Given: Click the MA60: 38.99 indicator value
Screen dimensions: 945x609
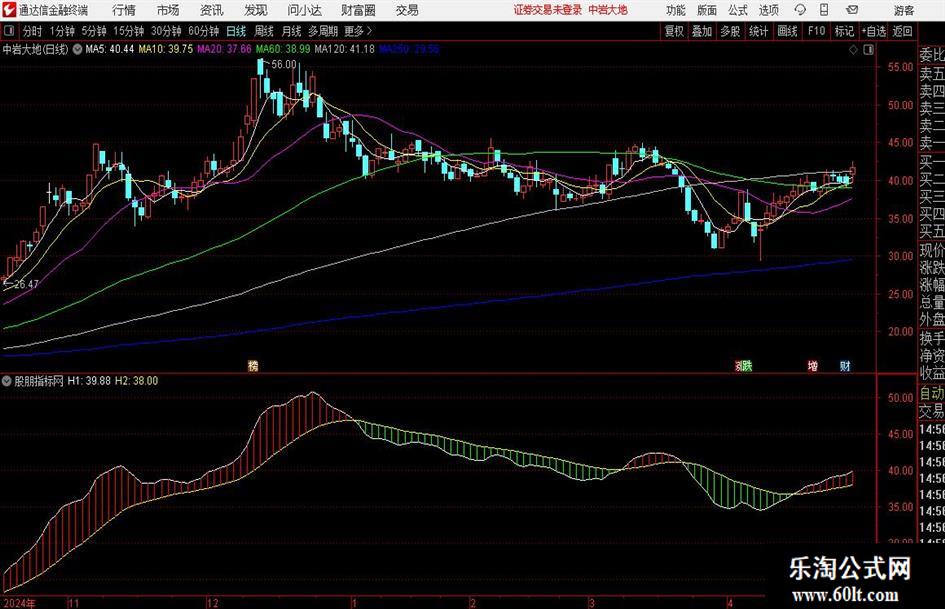Looking at the screenshot, I should click(283, 49).
